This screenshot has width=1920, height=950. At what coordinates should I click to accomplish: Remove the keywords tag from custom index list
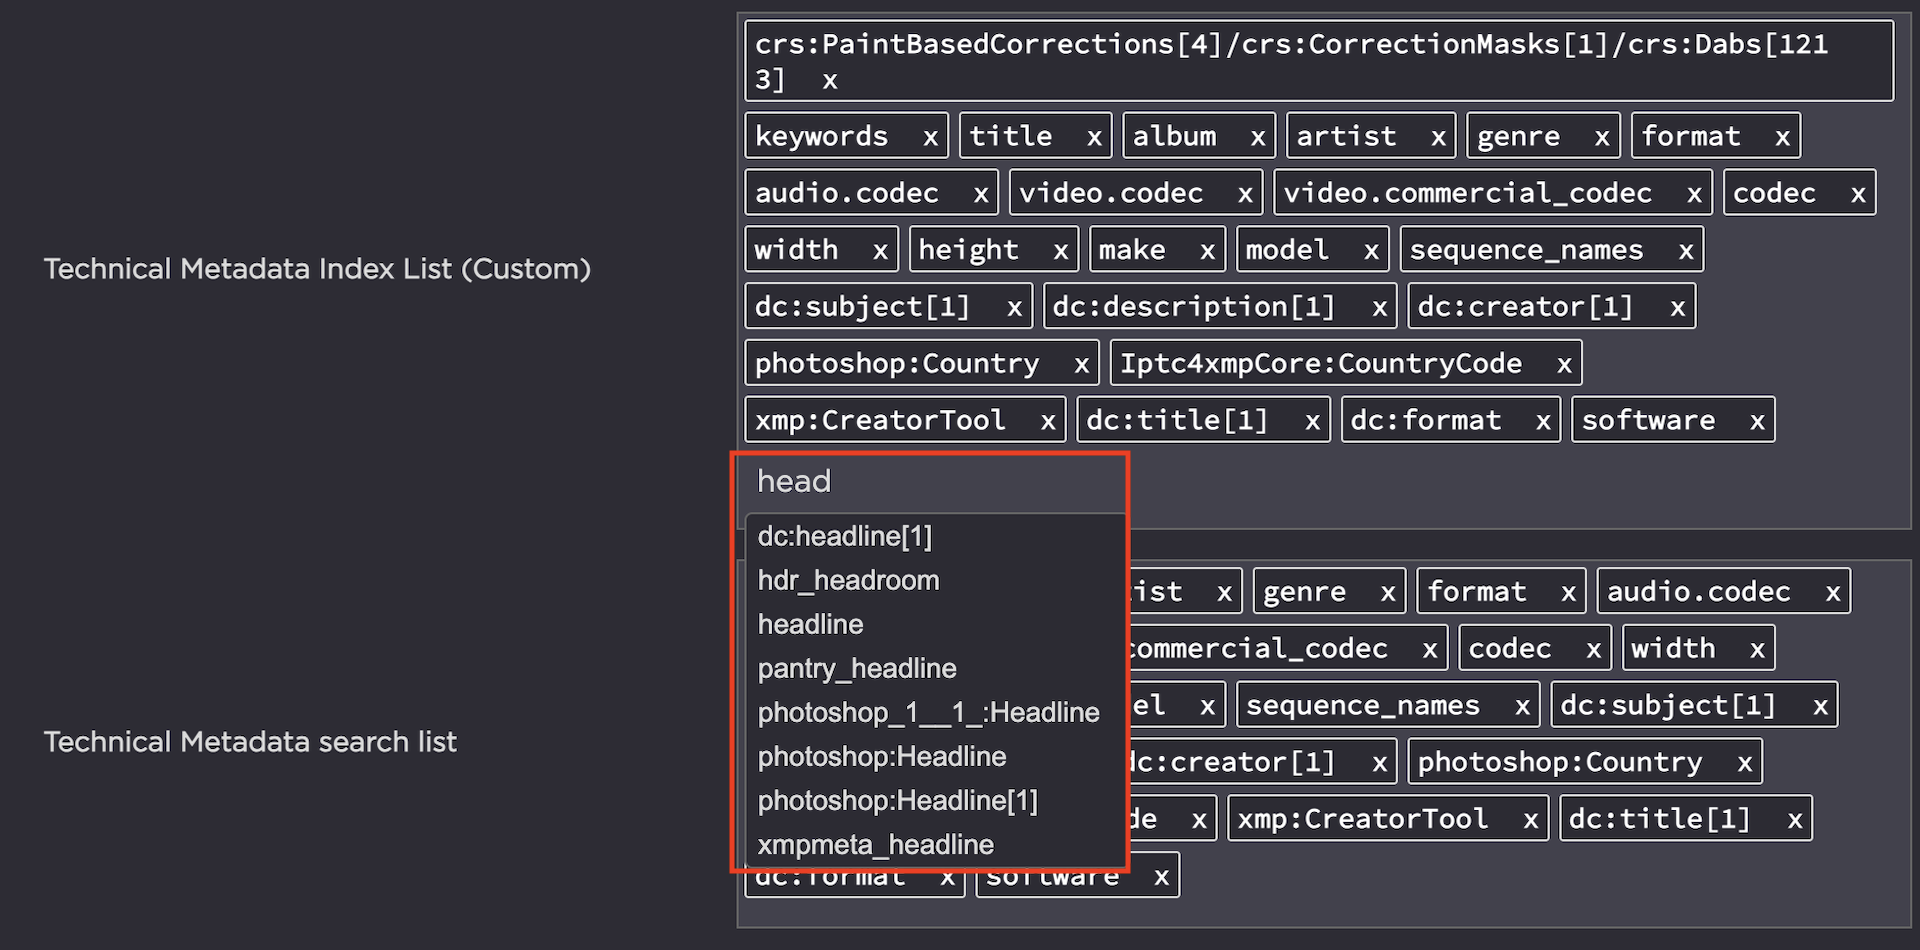tap(930, 138)
